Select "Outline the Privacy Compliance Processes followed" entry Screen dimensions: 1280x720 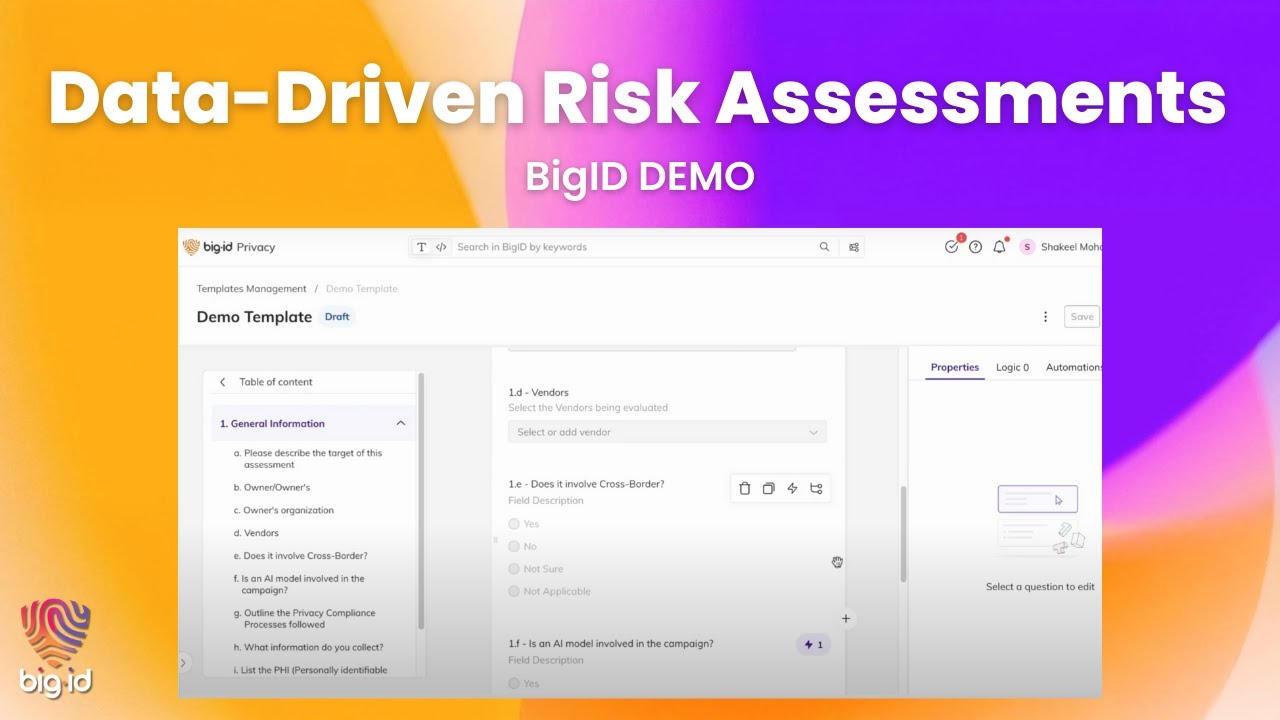pos(304,619)
